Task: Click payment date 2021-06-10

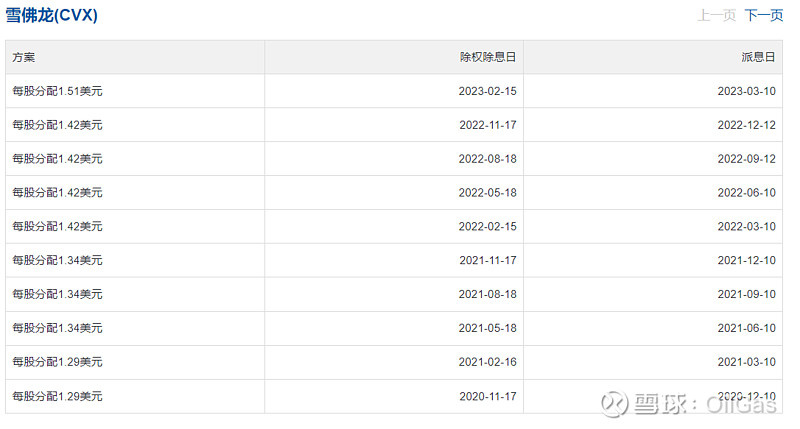Action: pos(746,328)
